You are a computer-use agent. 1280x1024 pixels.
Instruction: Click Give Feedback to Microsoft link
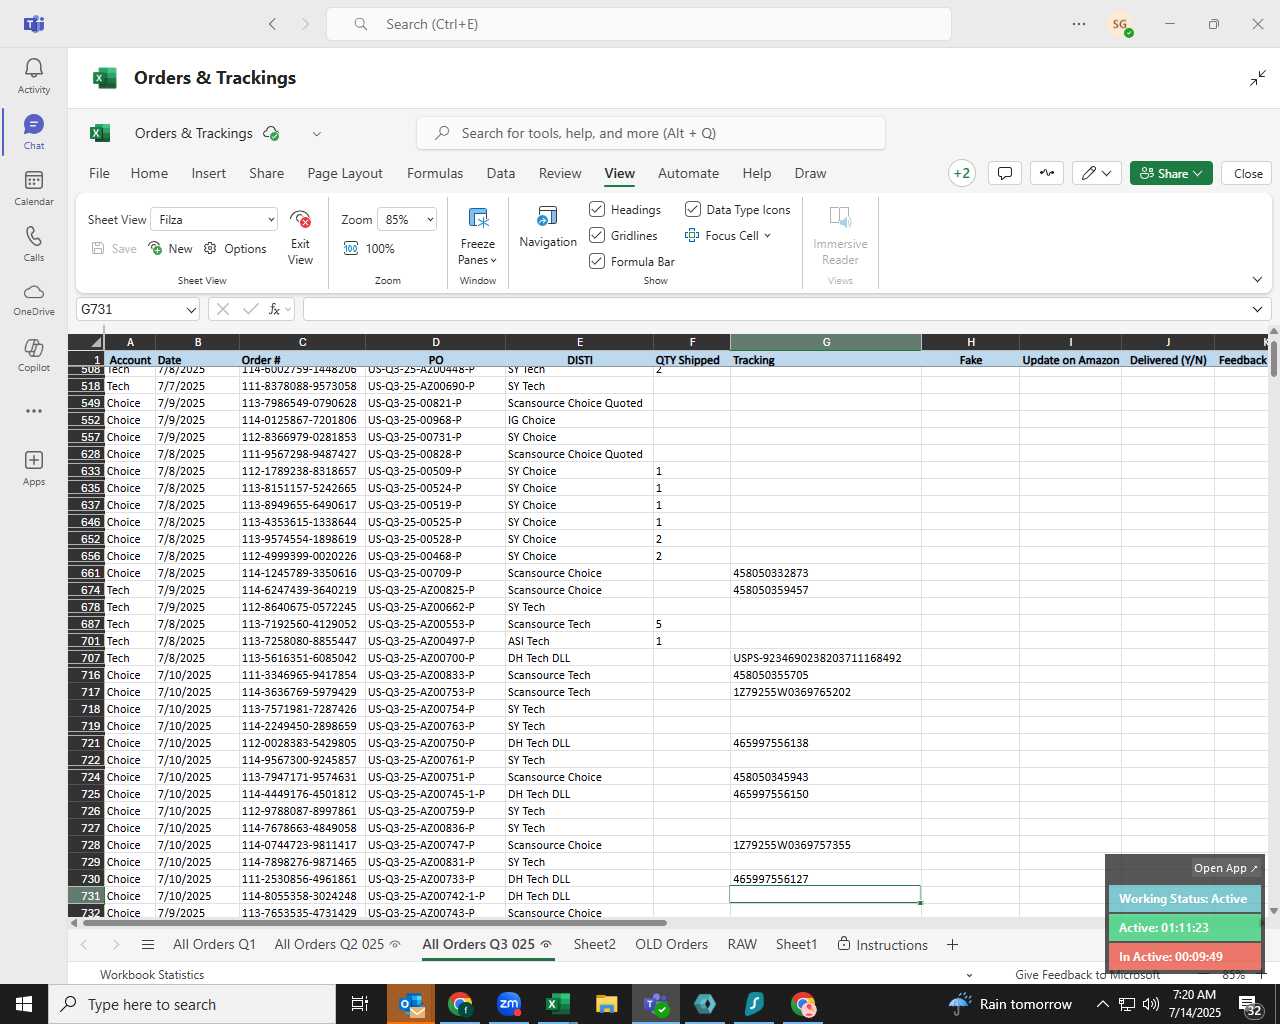(1088, 975)
